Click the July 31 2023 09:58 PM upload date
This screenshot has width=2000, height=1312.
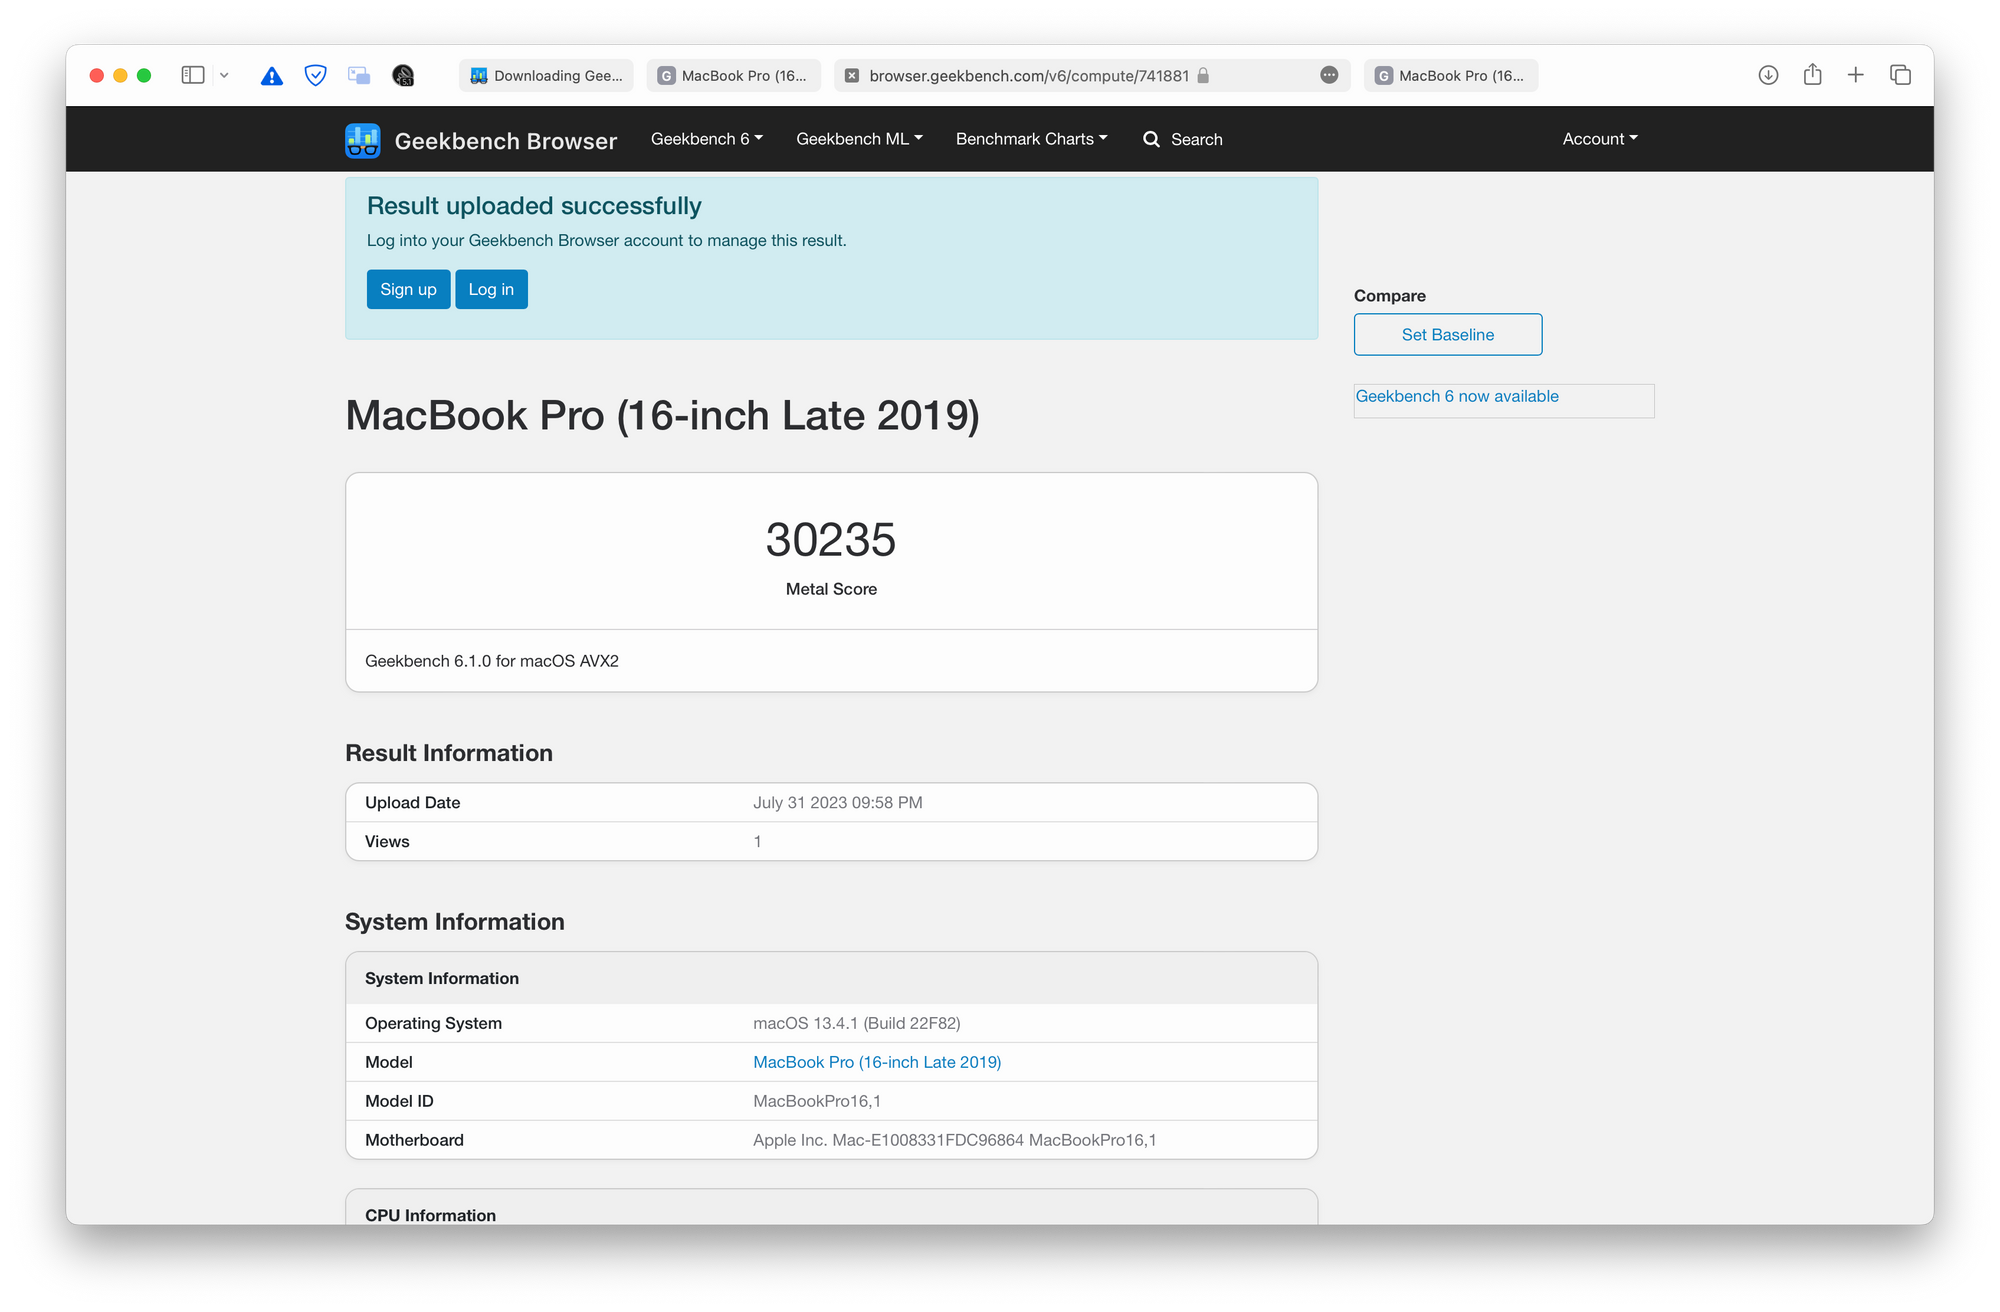838,803
